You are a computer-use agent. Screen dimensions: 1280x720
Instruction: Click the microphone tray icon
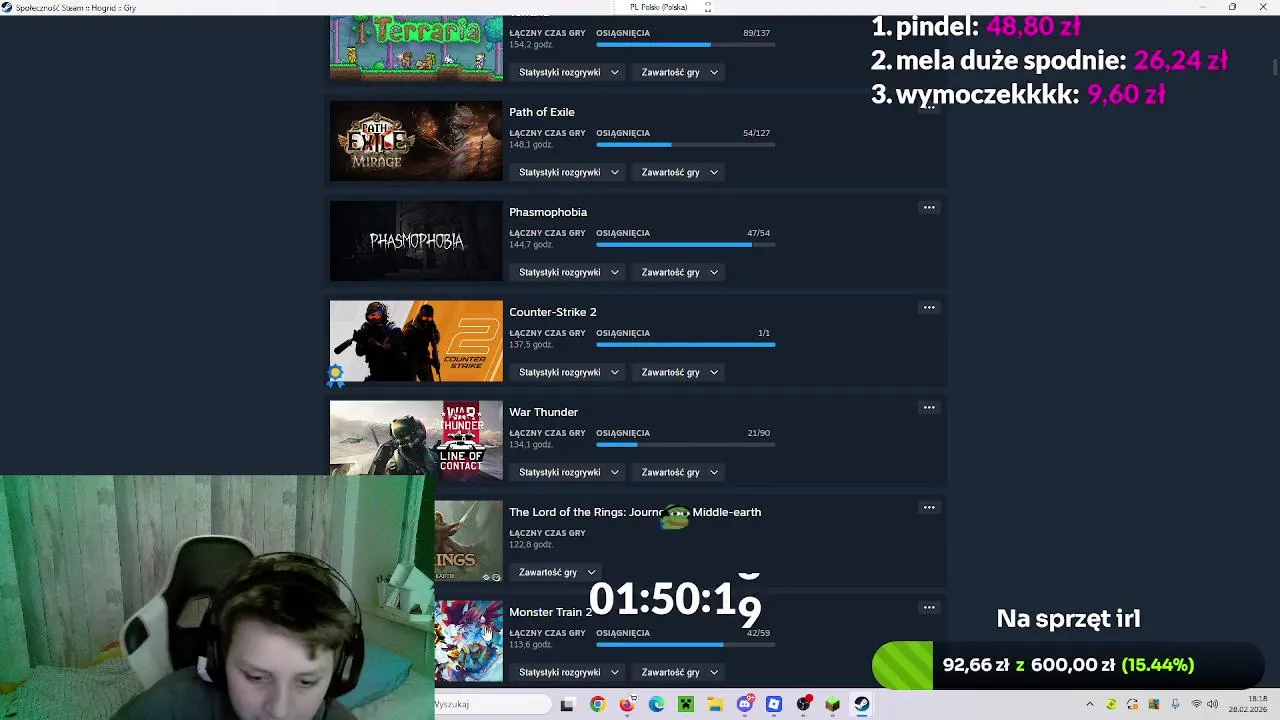(x=1175, y=704)
